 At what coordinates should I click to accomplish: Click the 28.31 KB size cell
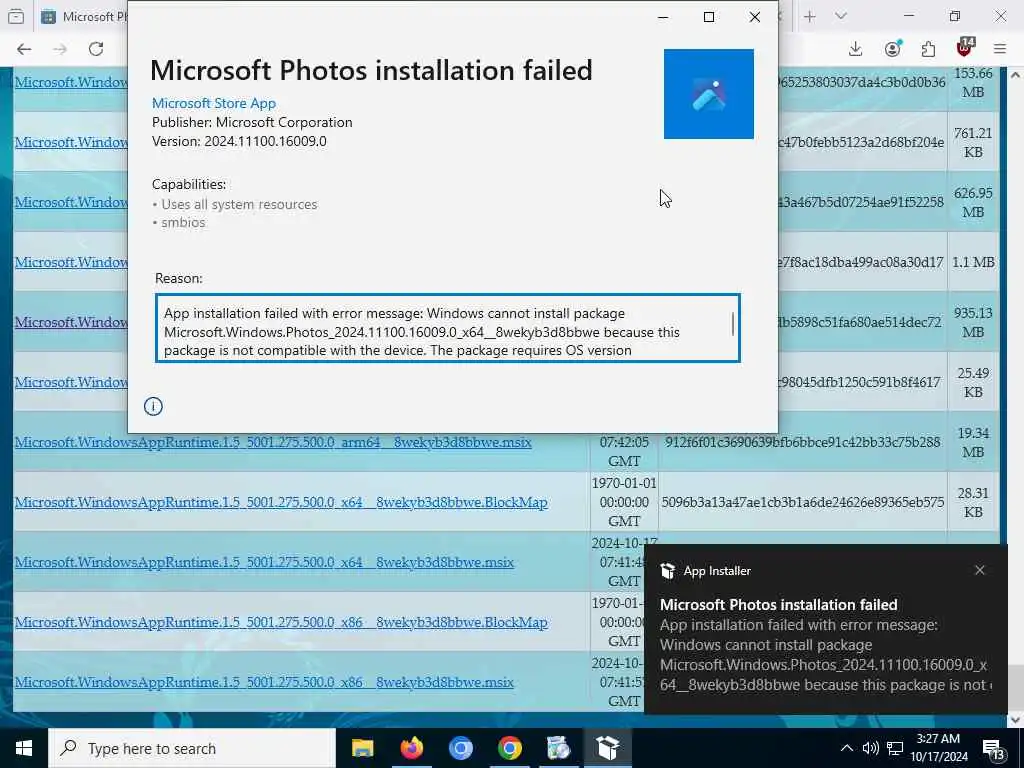click(x=973, y=502)
